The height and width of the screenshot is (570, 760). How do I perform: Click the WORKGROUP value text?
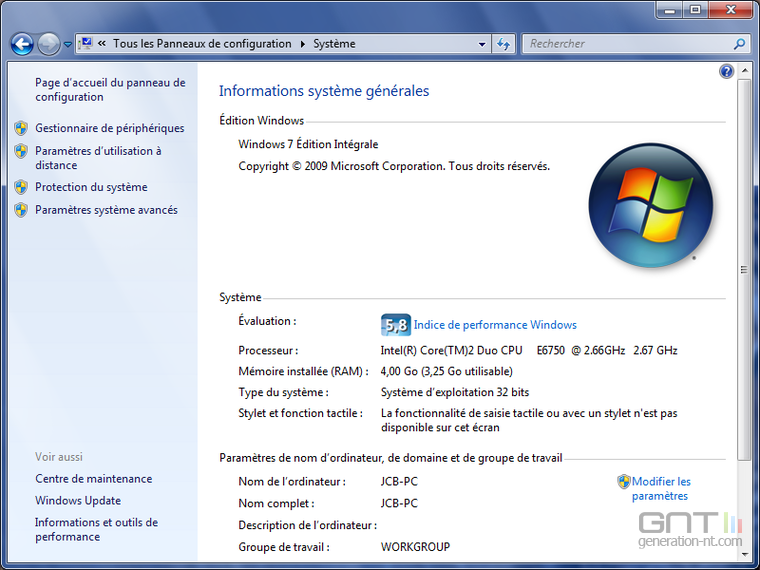coord(415,547)
